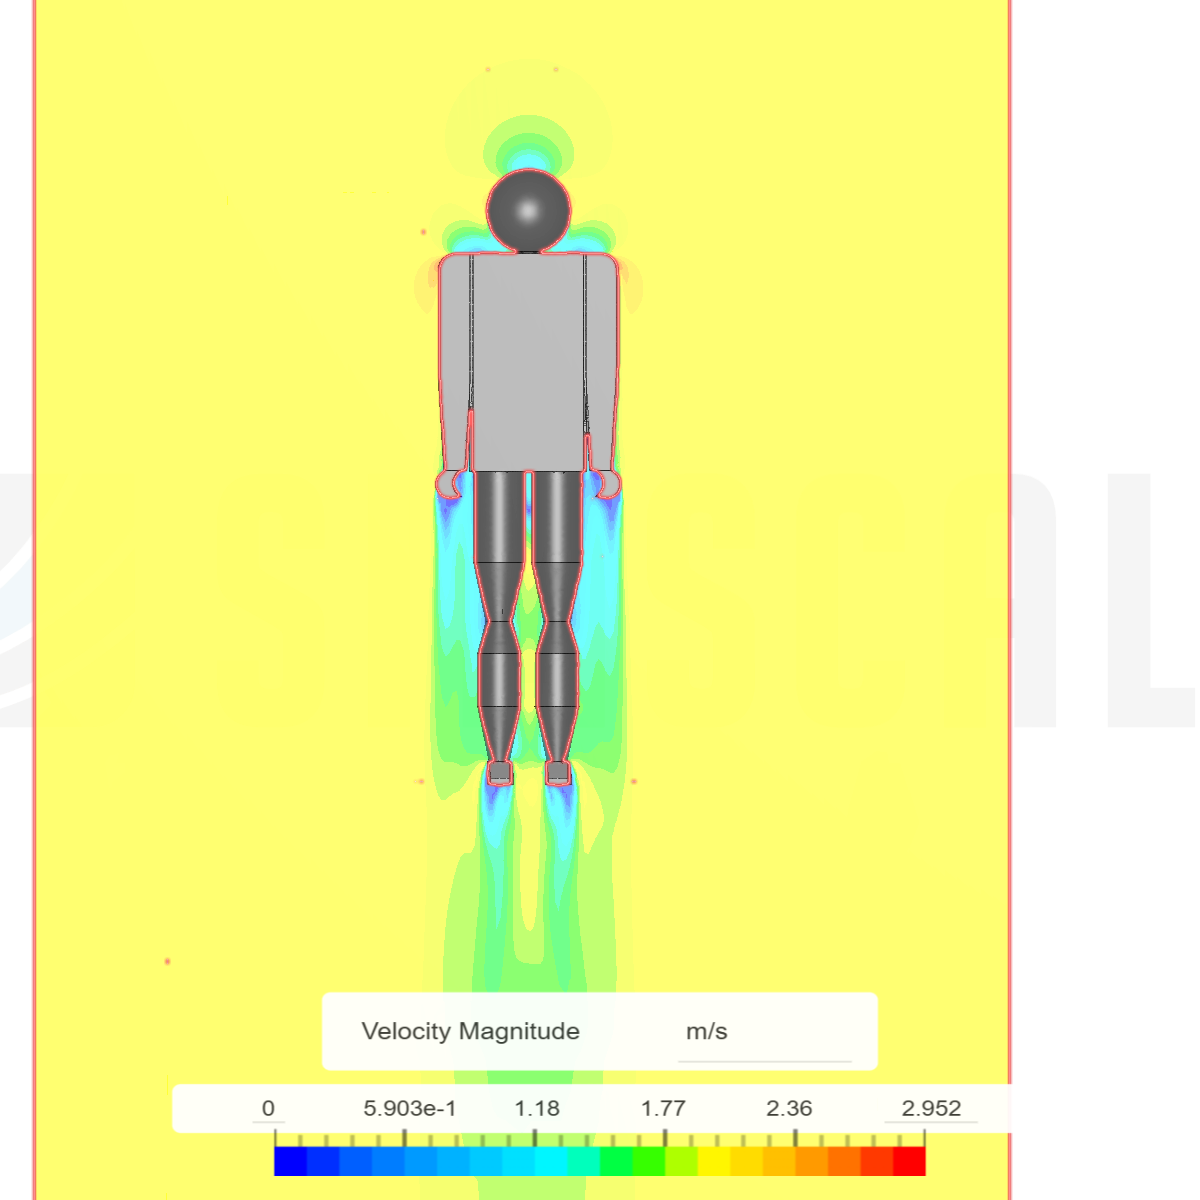Select the 2.952 maximum scale value

click(x=930, y=1108)
